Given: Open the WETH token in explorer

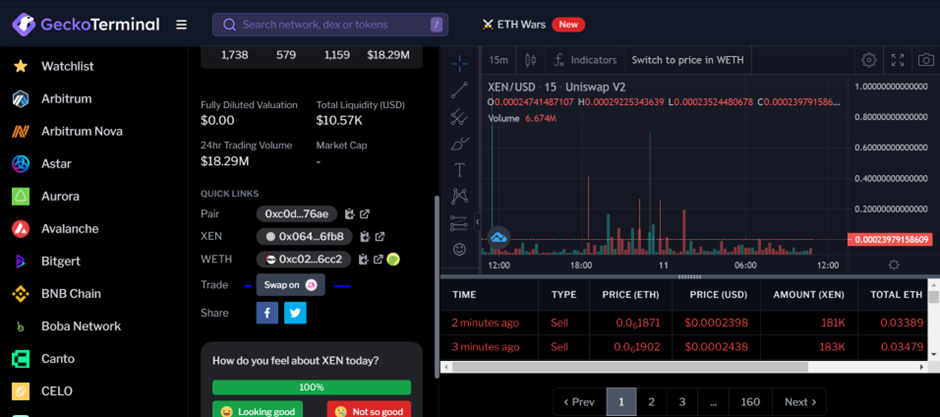Looking at the screenshot, I should pos(378,259).
